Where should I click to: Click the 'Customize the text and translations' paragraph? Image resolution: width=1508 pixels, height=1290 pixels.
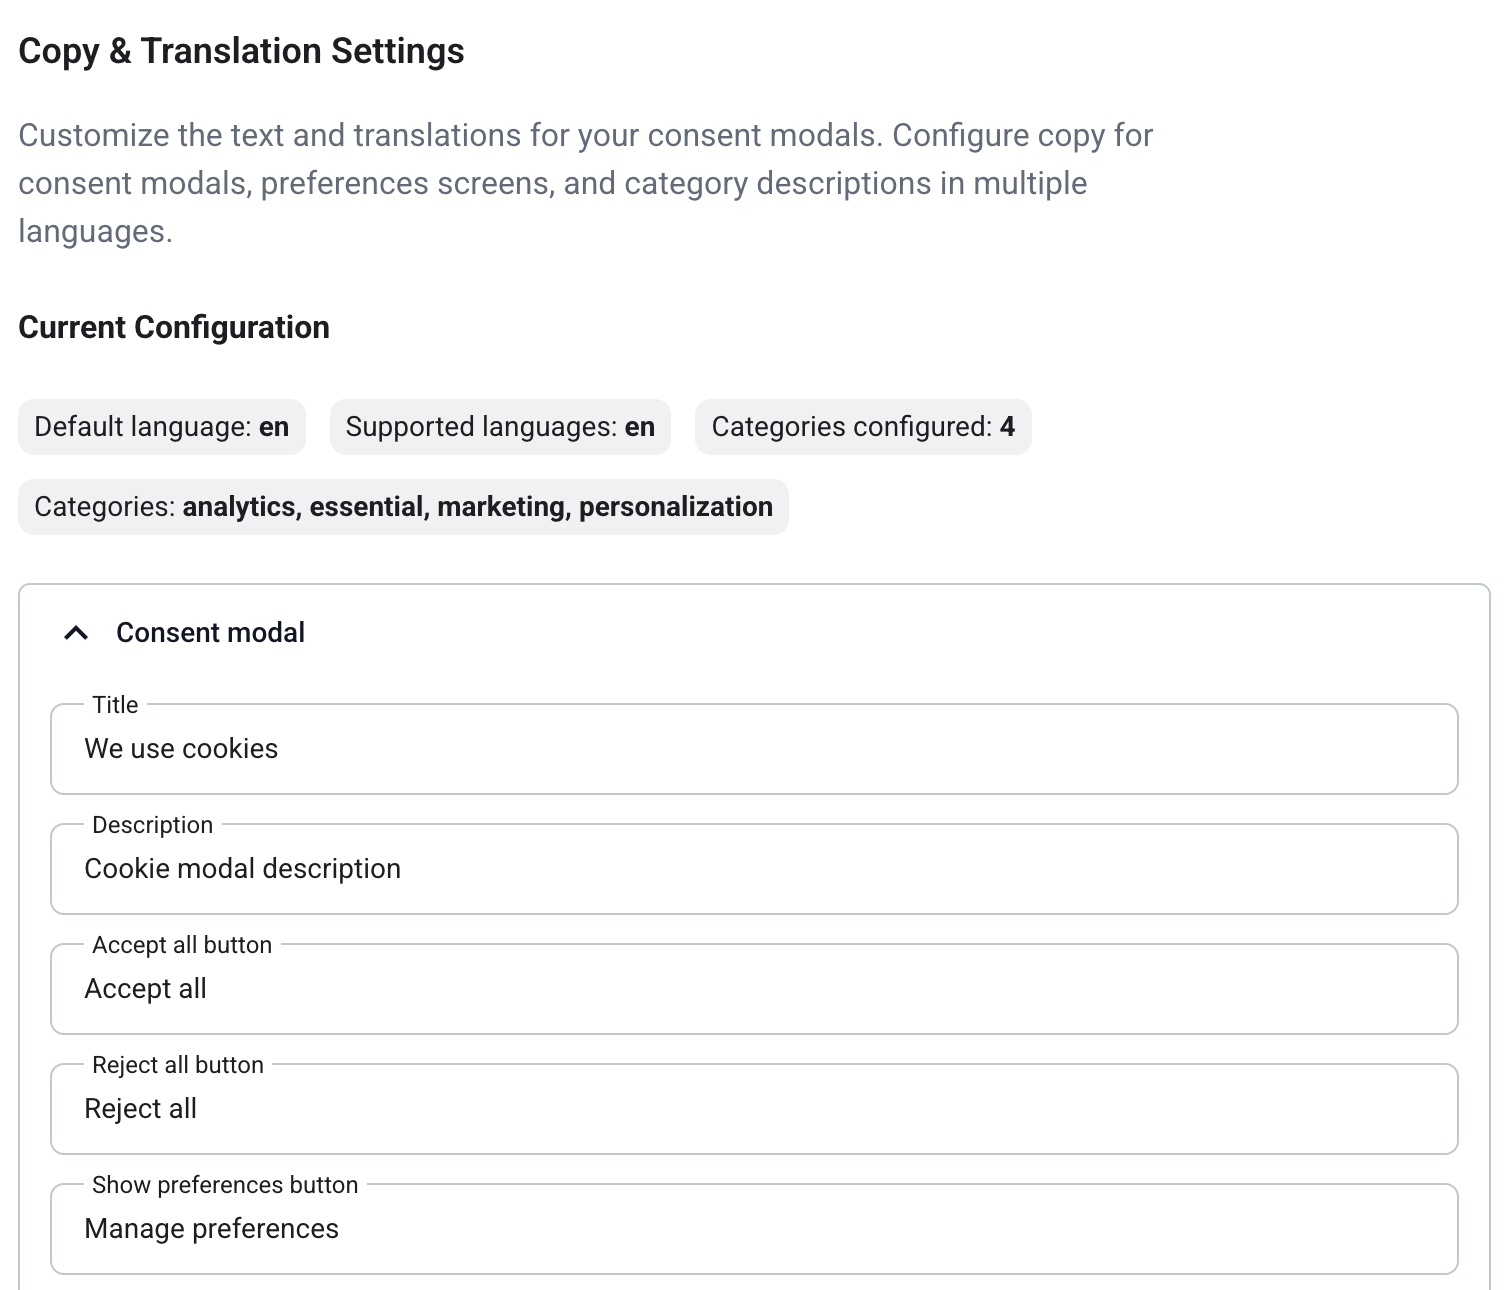(585, 183)
